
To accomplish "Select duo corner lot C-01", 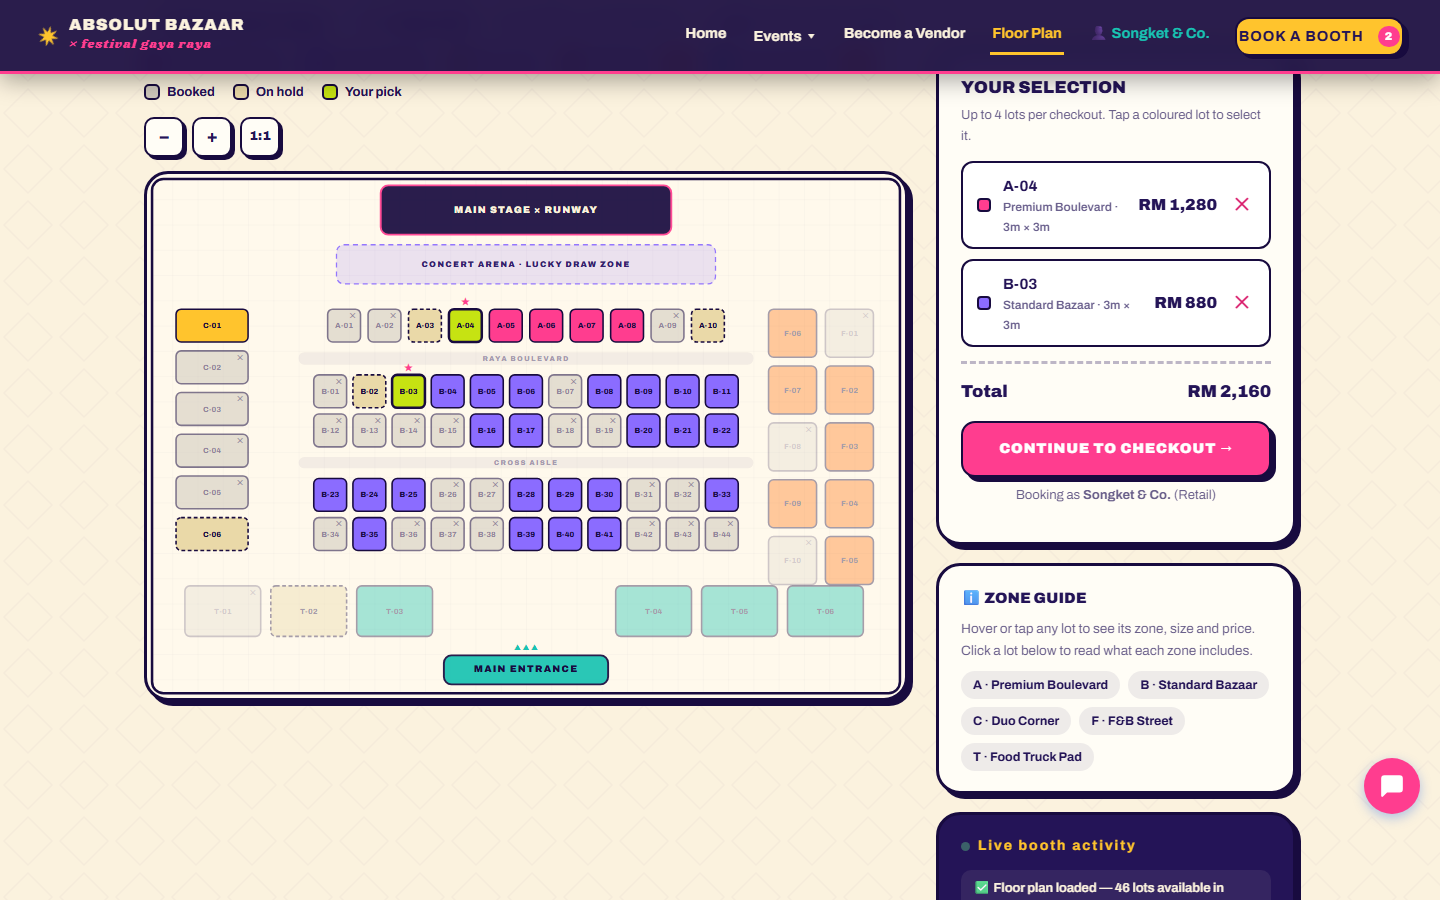I will [212, 325].
